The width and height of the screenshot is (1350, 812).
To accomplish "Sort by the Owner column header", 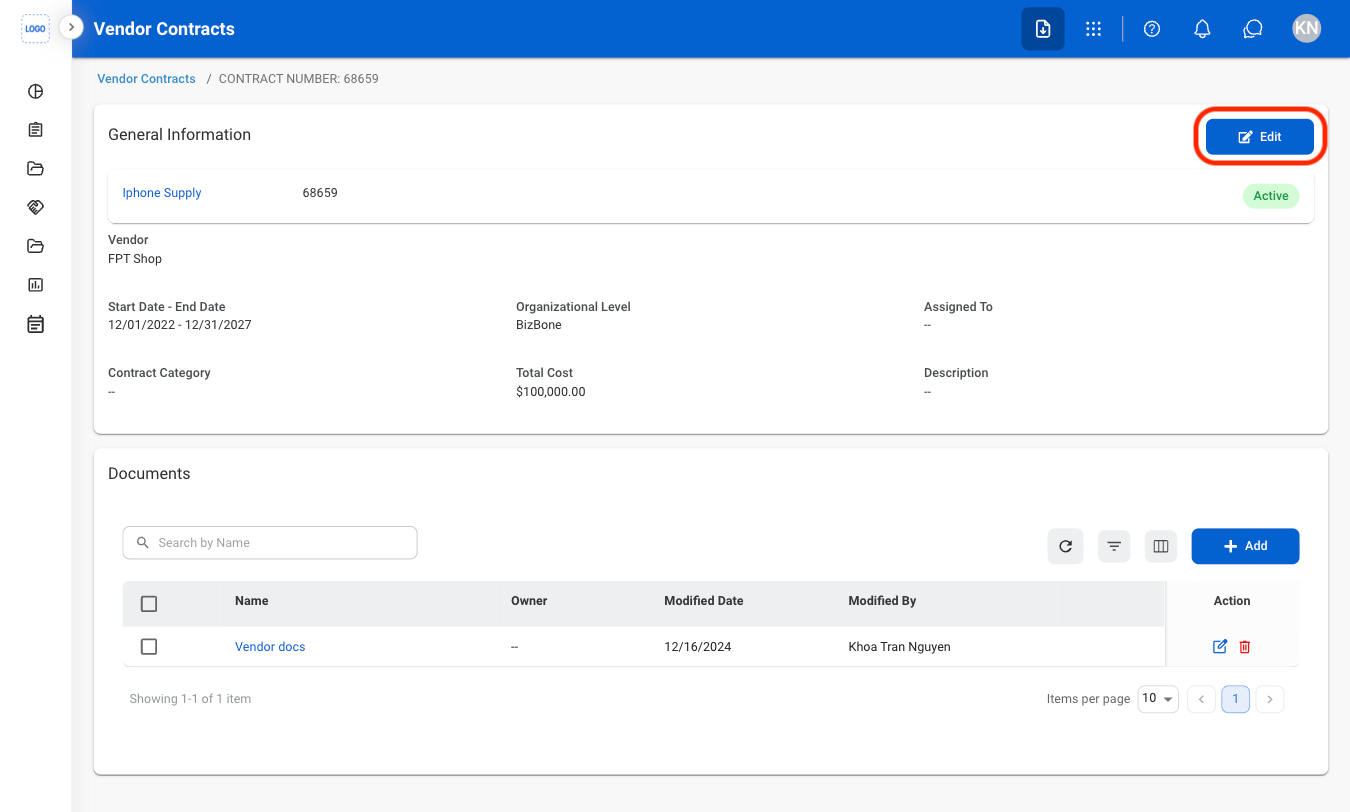I will (x=529, y=601).
